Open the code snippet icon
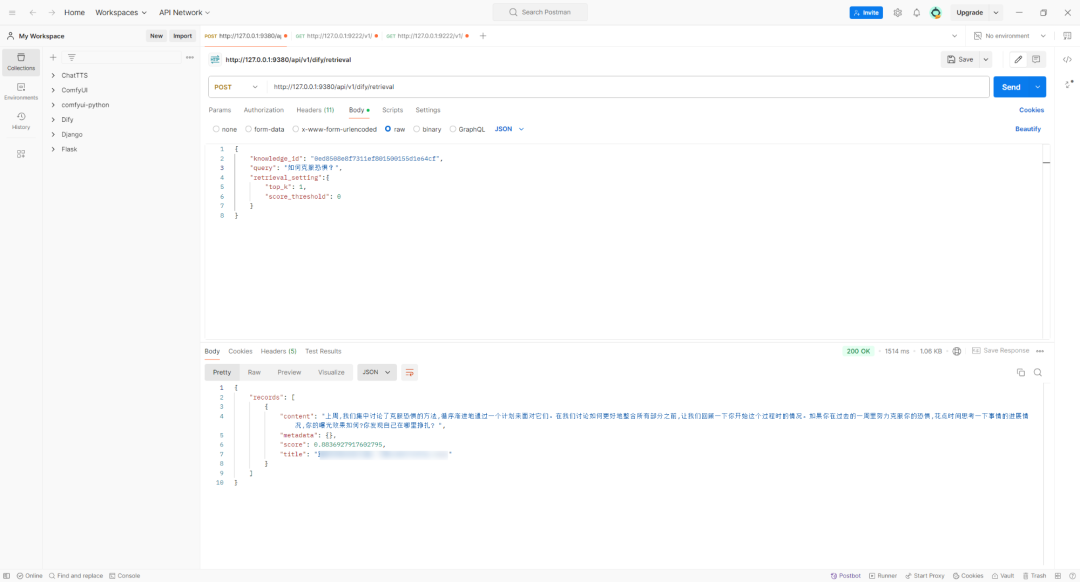This screenshot has height=582, width=1080. click(1067, 59)
